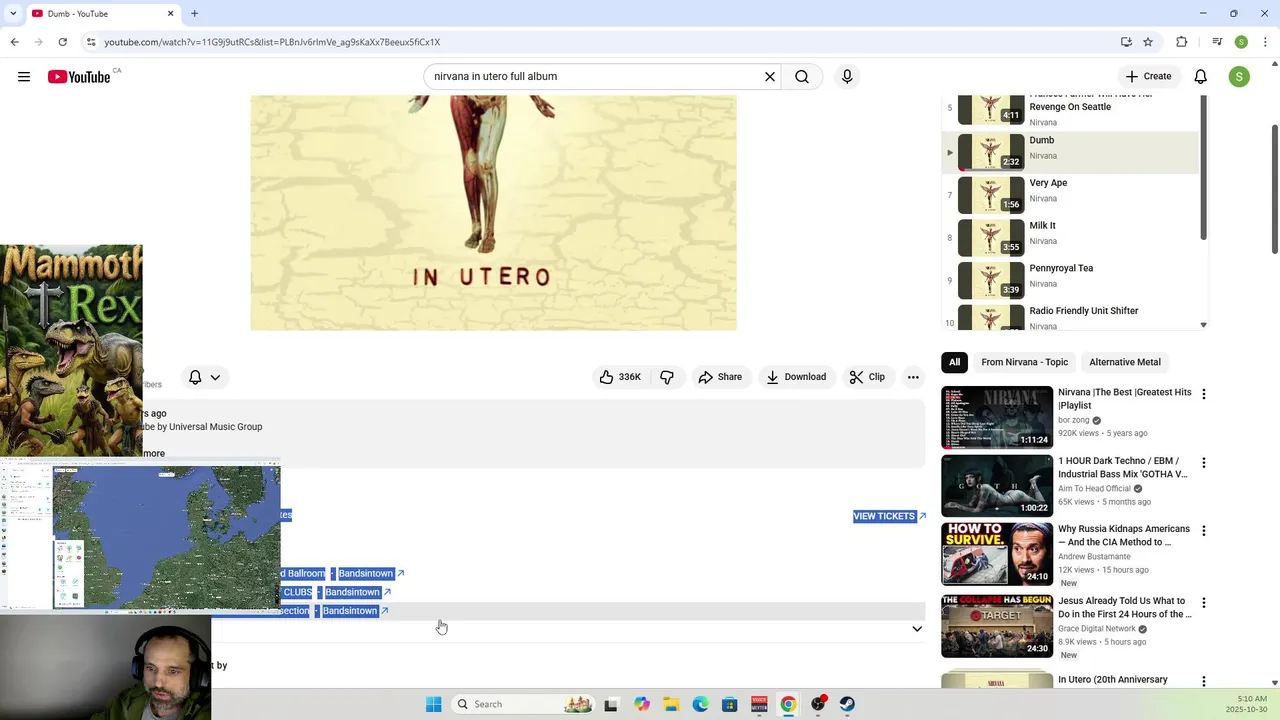The image size is (1280, 720).
Task: Open options for Nirvana Best Greatest Hits video
Action: coord(1204,394)
